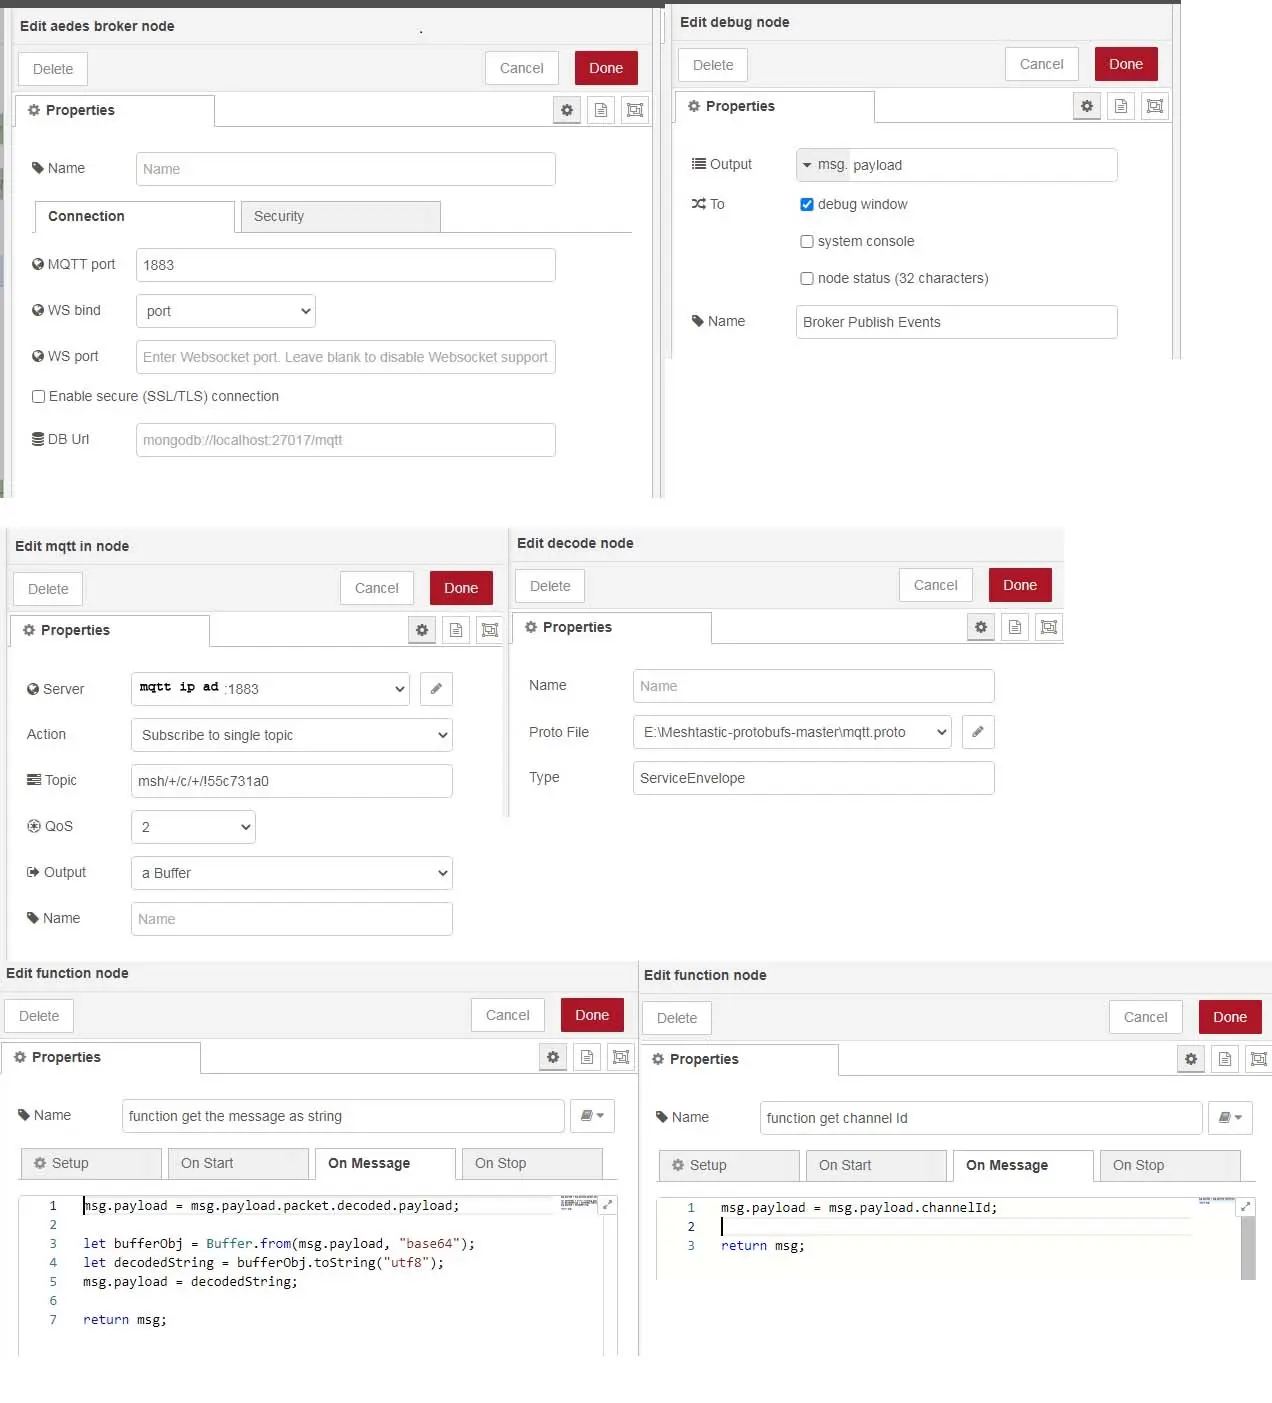Viewport: 1272px width, 1403px height.
Task: Open the WS bind dropdown
Action: point(226,311)
